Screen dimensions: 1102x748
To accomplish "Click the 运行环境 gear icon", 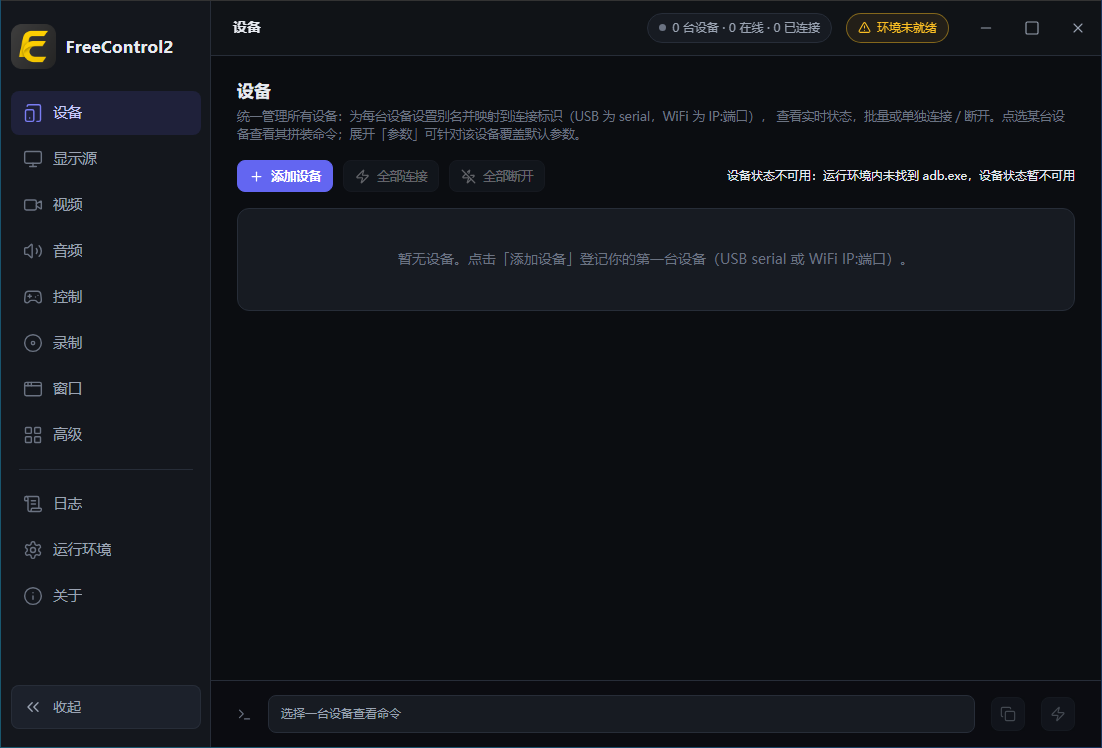I will pyautogui.click(x=33, y=550).
